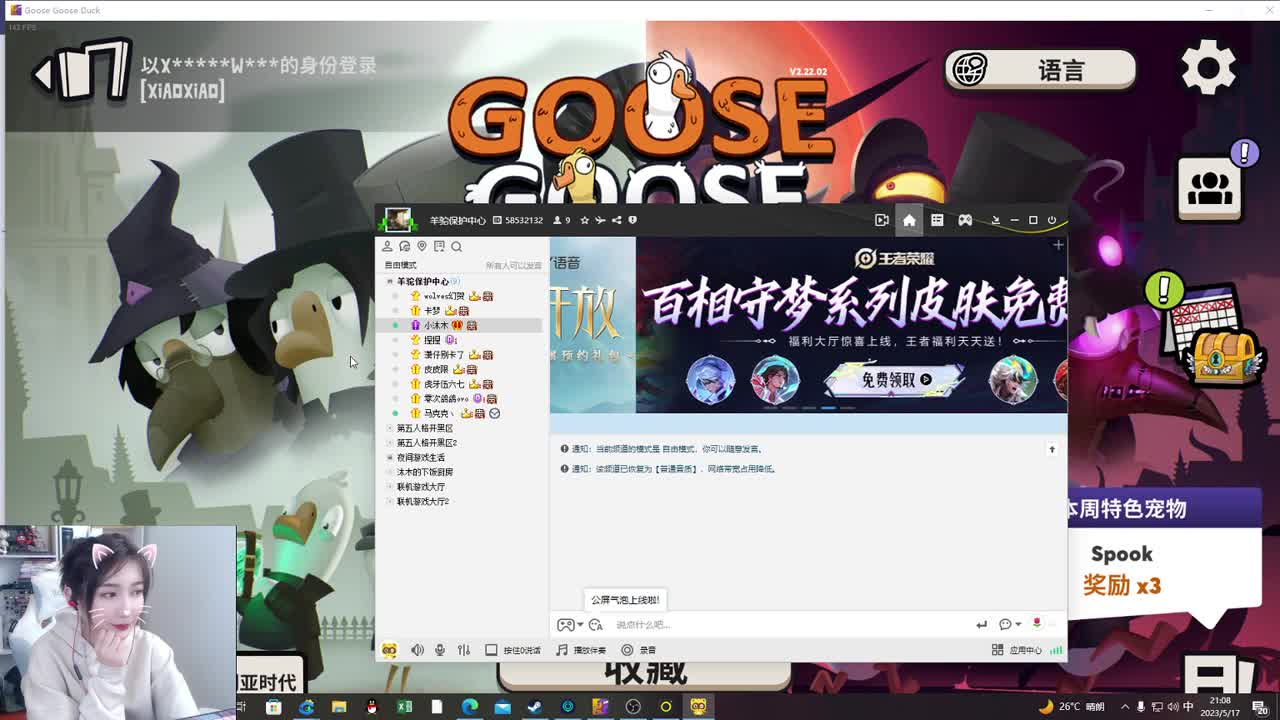
Task: Click the plus icon at banner corner
Action: point(1058,245)
